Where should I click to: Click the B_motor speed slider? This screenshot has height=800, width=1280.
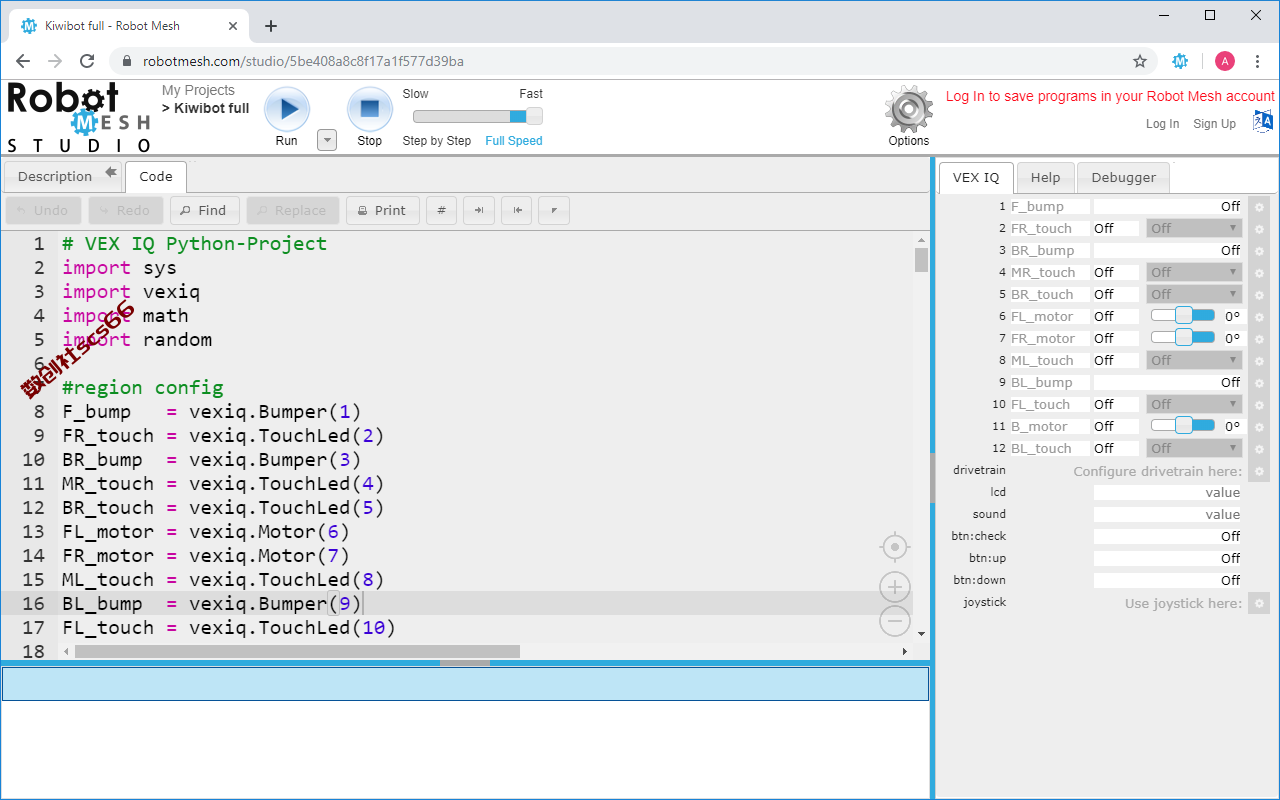point(1183,426)
